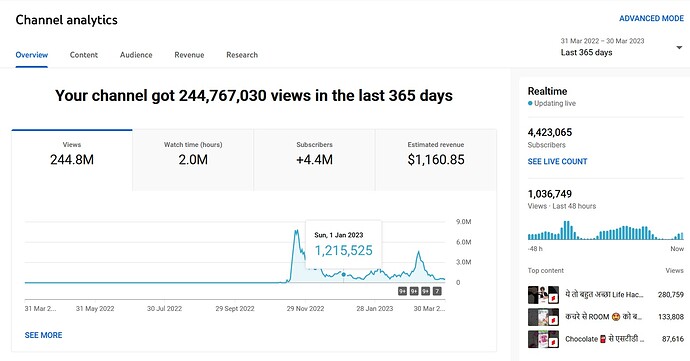690x361 pixels.
Task: Select the Watch time (hours) card
Action: pos(193,160)
